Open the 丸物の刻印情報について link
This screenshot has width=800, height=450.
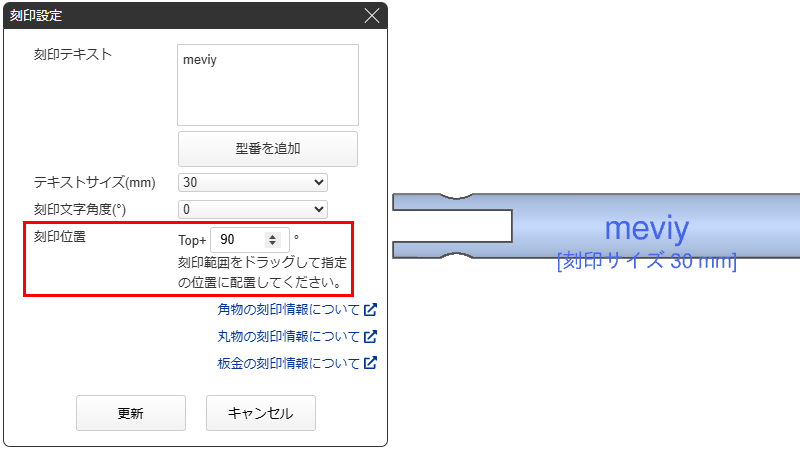(288, 337)
